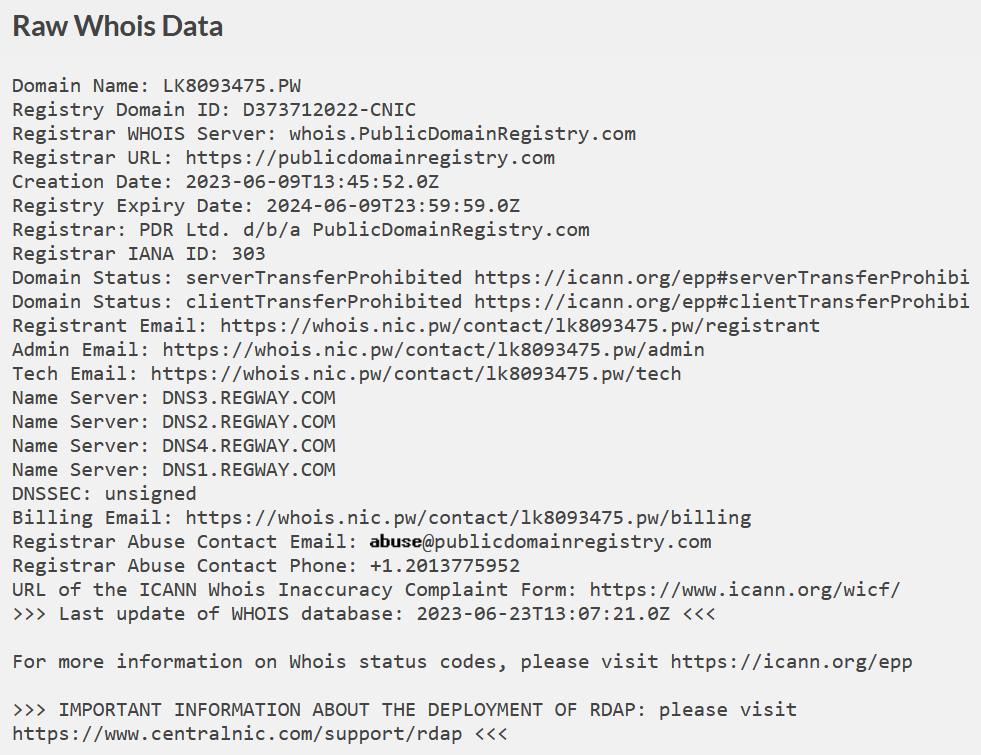
Task: Open the Billing Email contact link
Action: point(468,518)
